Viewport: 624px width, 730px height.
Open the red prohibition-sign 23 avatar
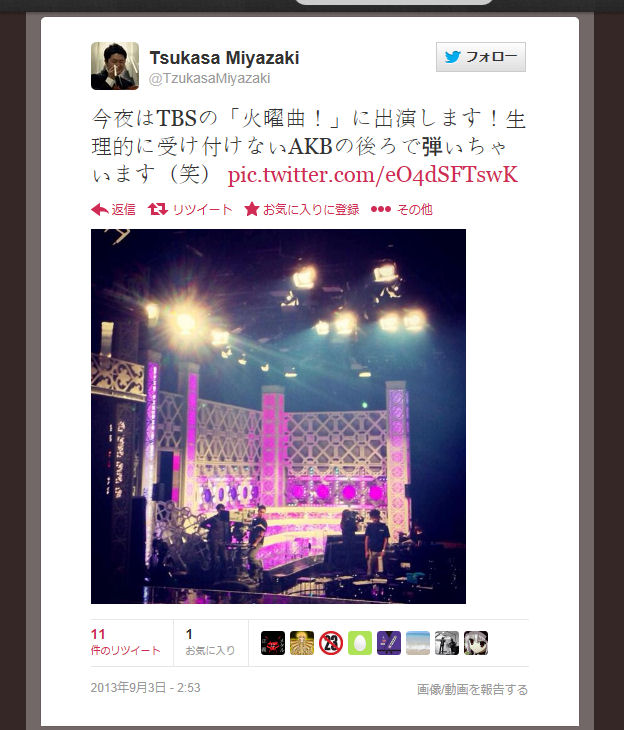(x=331, y=643)
